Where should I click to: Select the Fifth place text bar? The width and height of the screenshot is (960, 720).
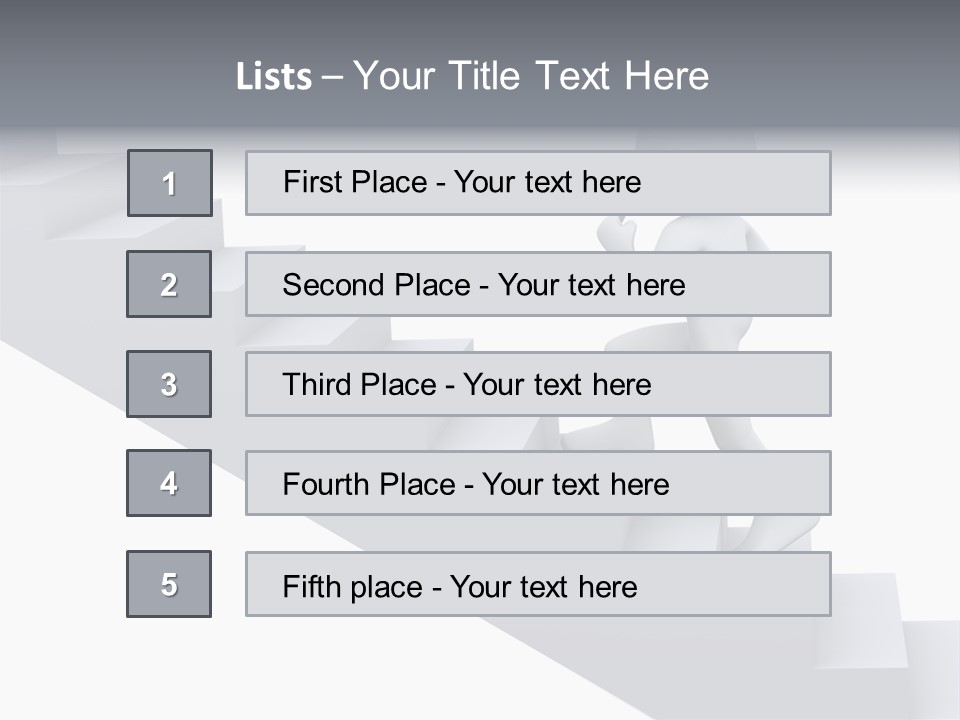[538, 585]
